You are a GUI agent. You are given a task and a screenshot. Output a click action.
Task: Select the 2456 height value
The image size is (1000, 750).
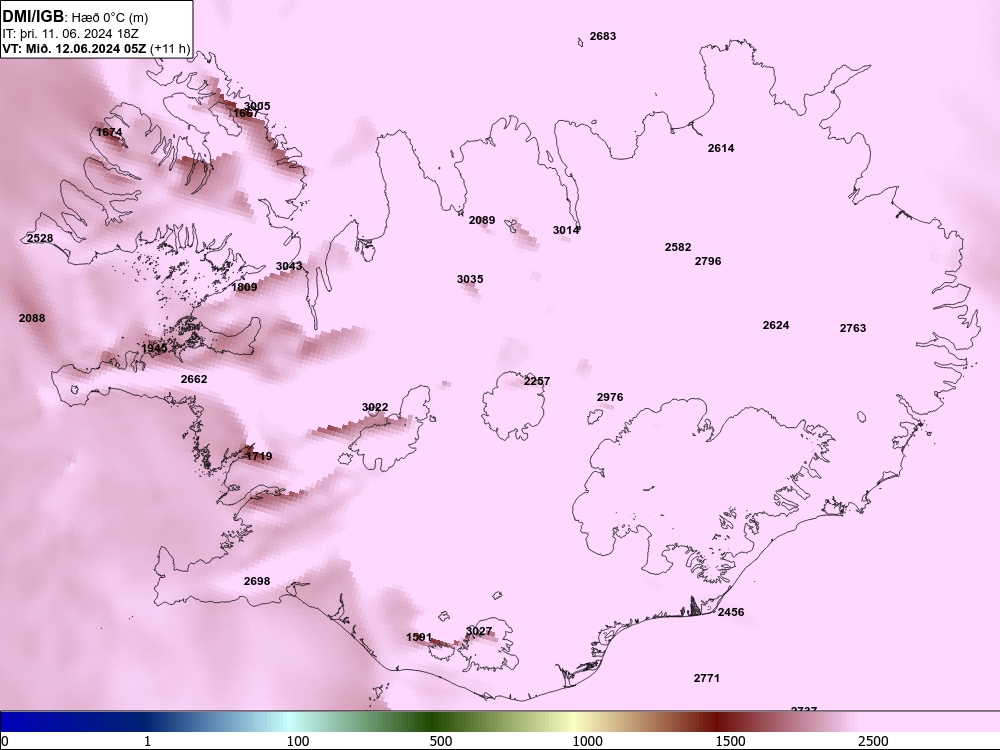pos(731,612)
